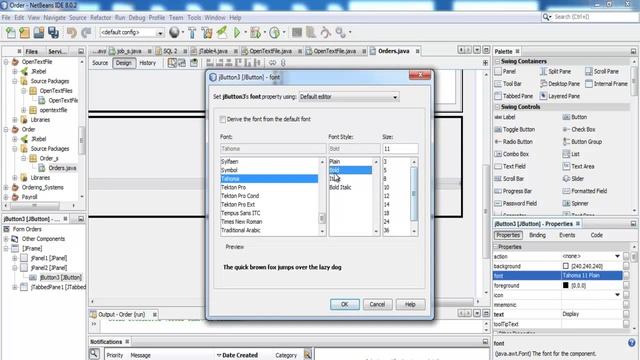640x360 pixels.
Task: Click the Save All toolbar icon
Action: click(x=53, y=32)
